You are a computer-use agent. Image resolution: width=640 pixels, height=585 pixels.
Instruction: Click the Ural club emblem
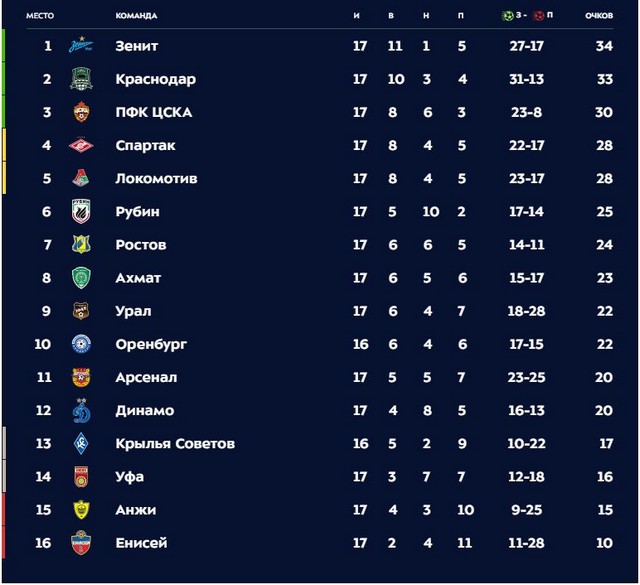point(81,311)
